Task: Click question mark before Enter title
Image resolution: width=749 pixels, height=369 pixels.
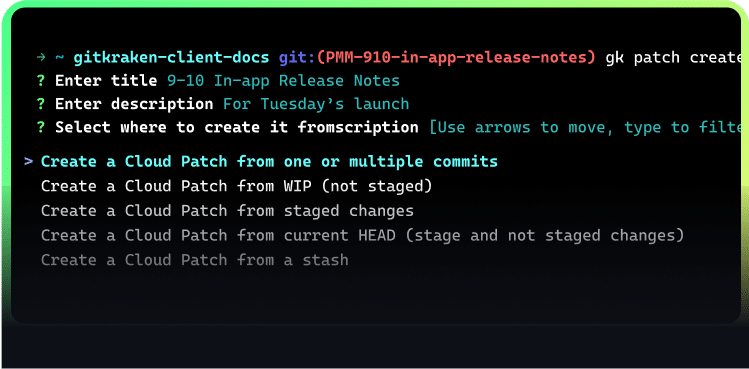Action: (41, 81)
